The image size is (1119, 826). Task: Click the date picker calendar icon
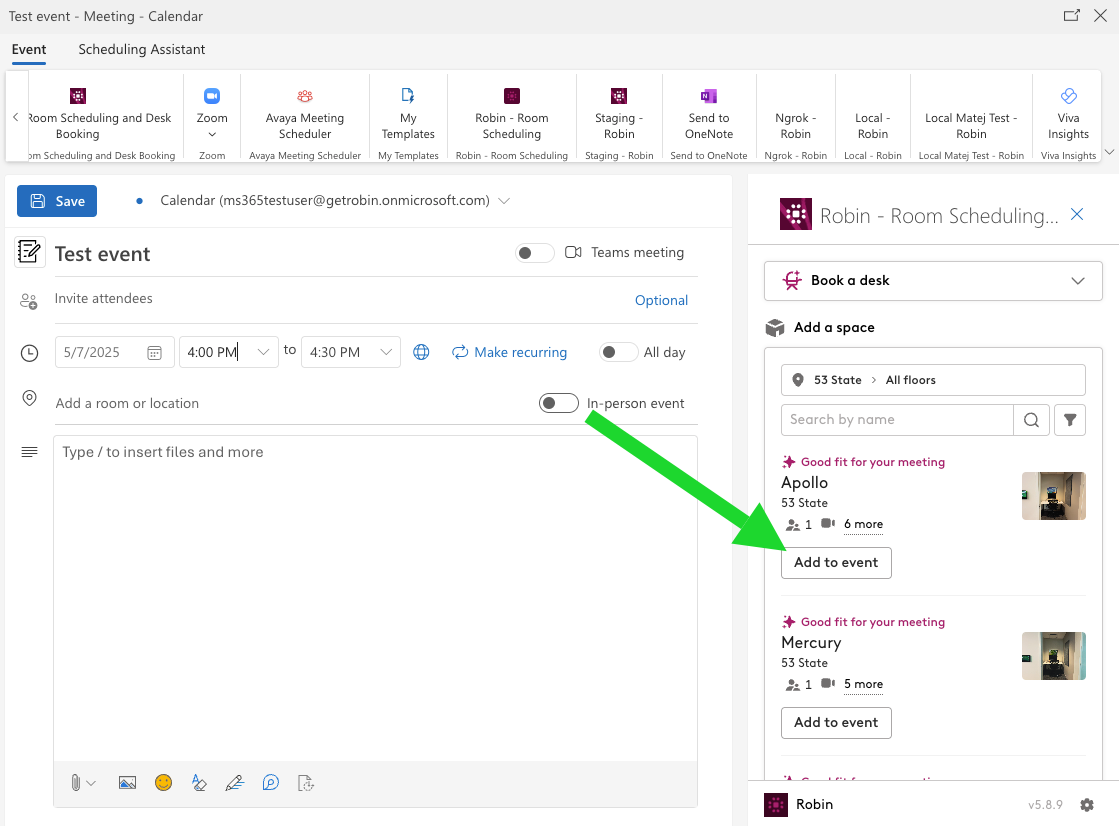click(x=154, y=353)
